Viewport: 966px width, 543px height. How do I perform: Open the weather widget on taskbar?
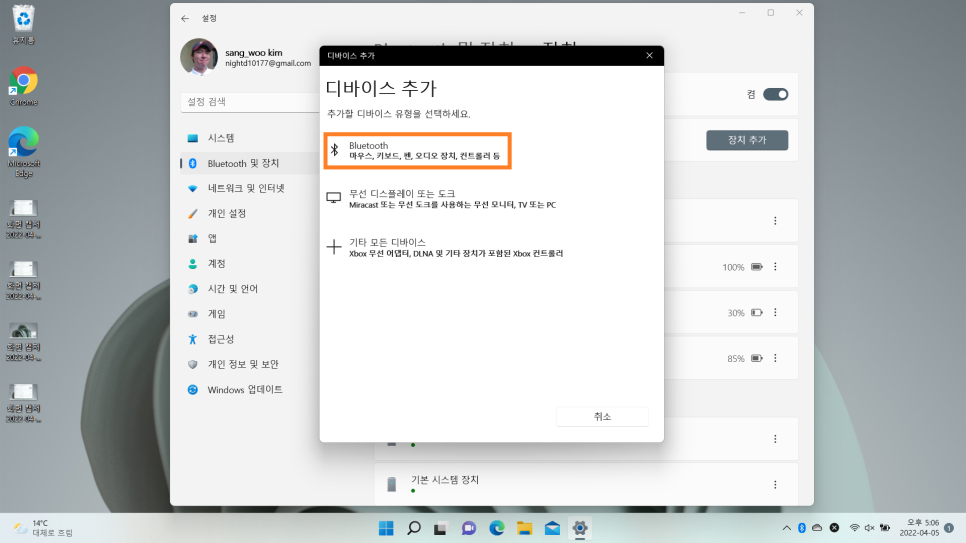pos(43,528)
